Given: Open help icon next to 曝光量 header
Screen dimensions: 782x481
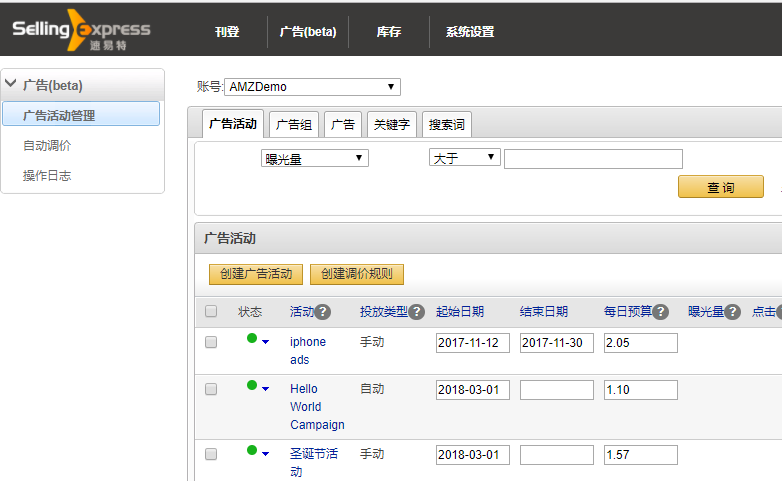Looking at the screenshot, I should pyautogui.click(x=732, y=312).
